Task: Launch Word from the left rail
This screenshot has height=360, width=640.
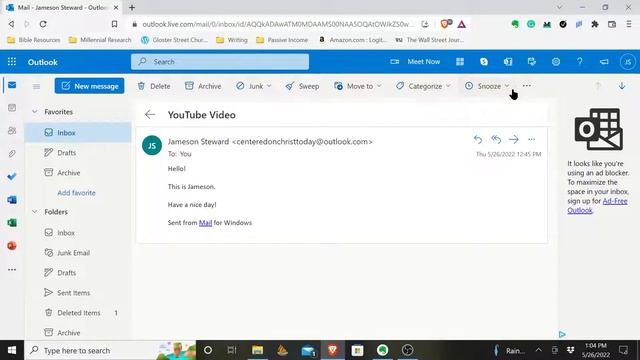Action: (12, 200)
